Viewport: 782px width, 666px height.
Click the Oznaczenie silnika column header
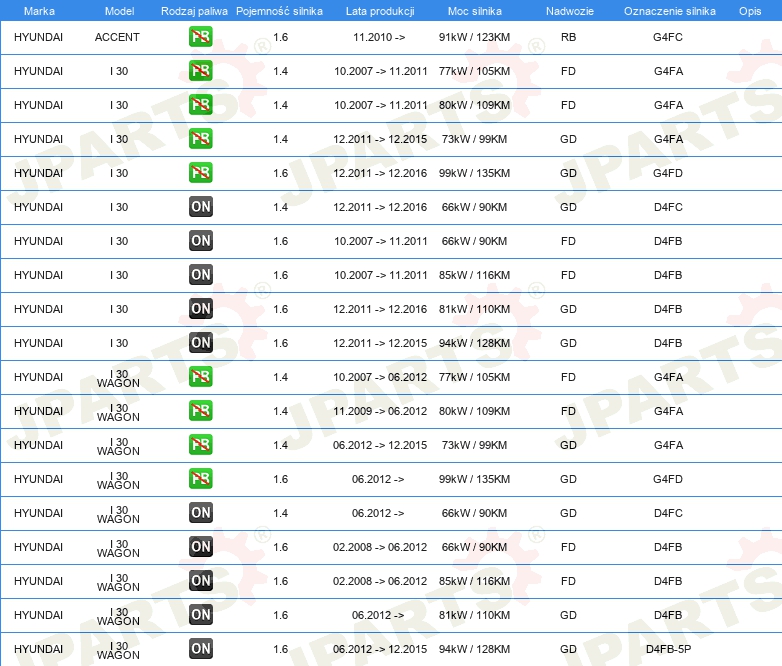[x=669, y=11]
